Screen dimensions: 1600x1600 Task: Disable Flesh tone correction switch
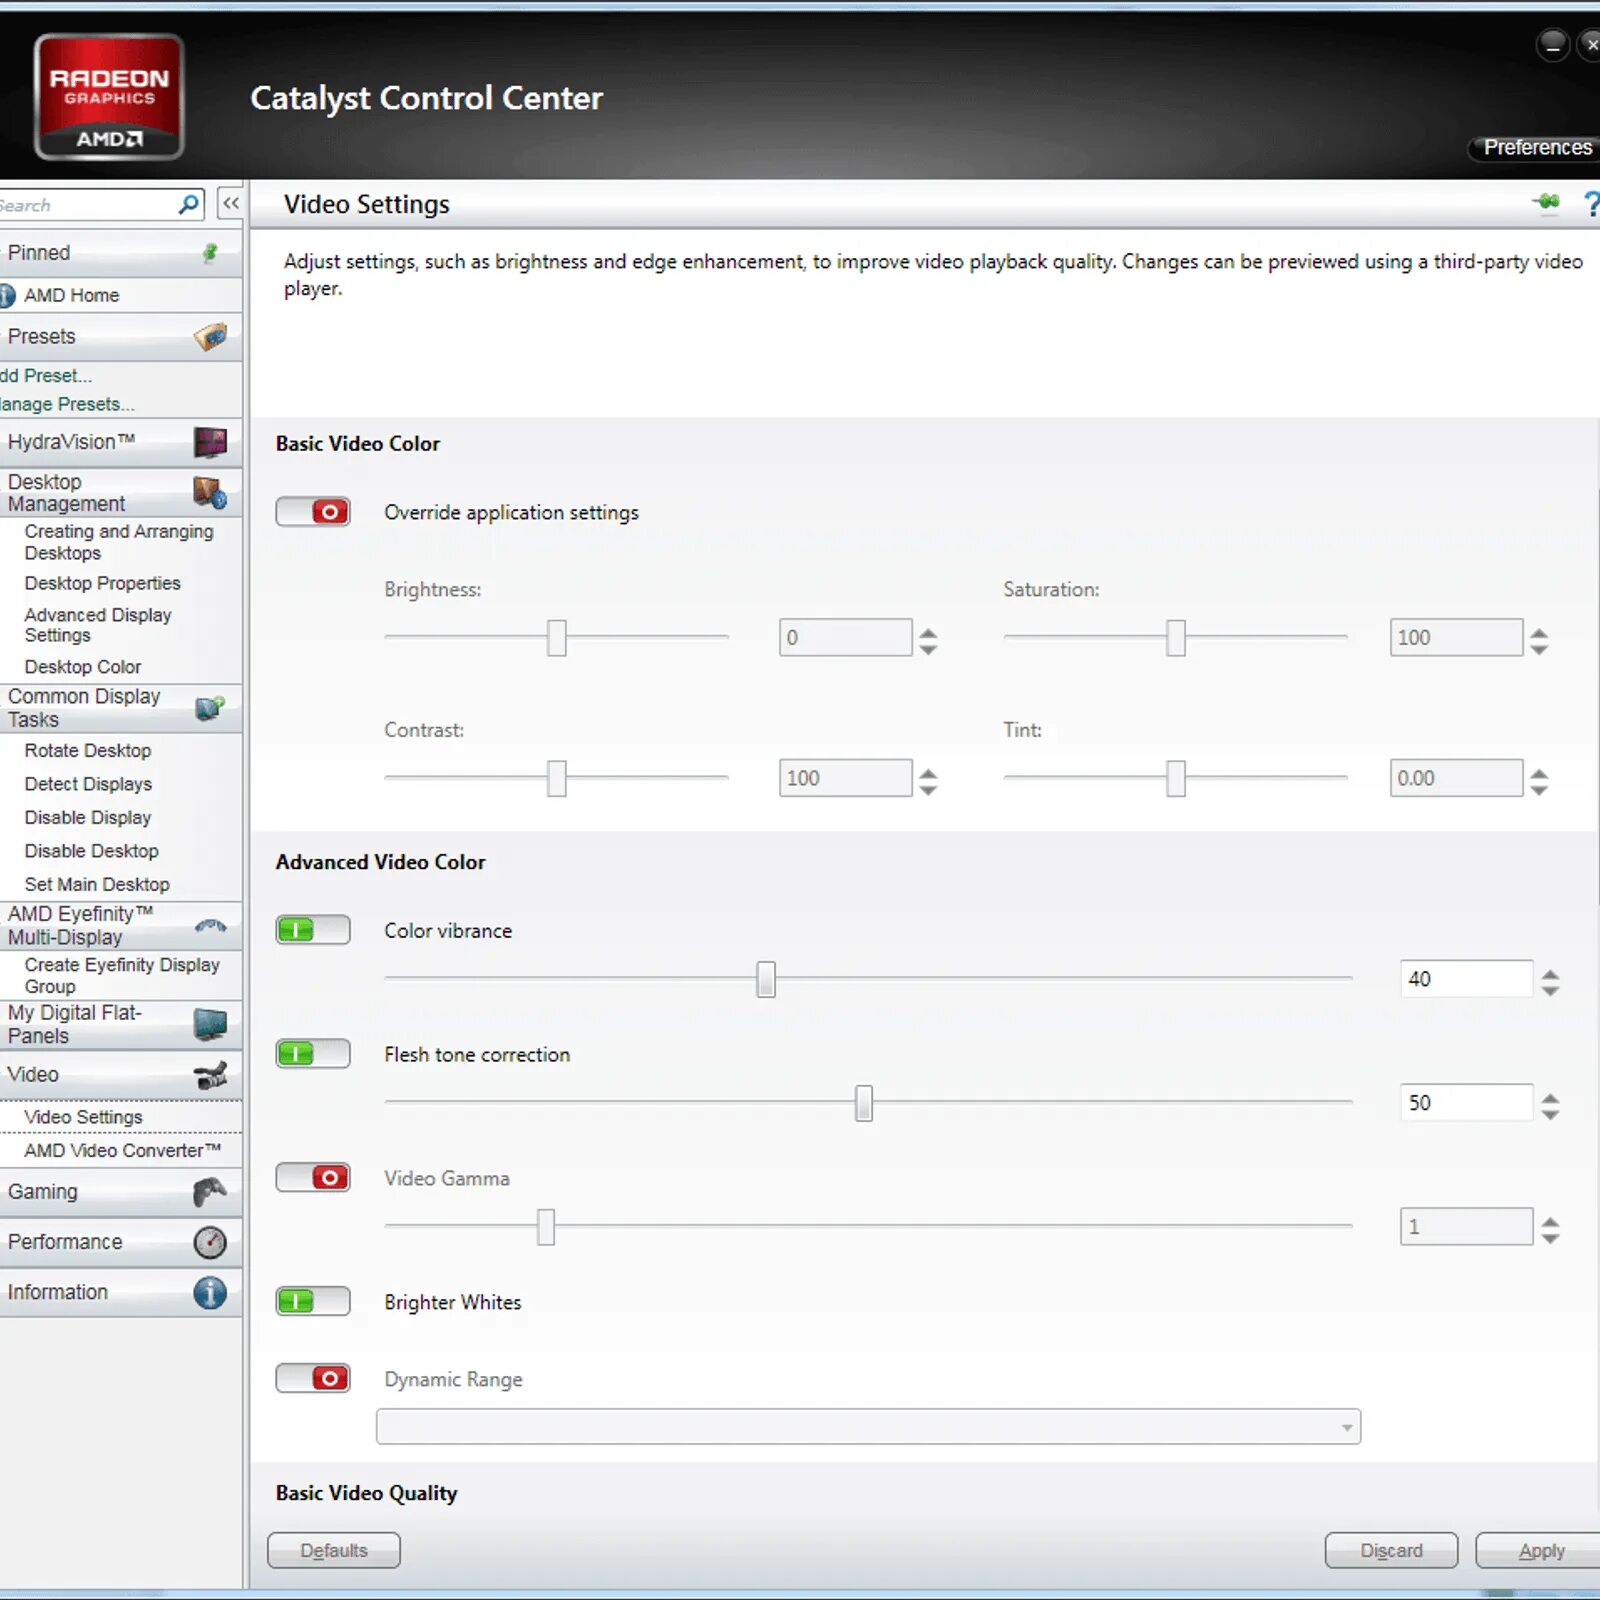(313, 1054)
